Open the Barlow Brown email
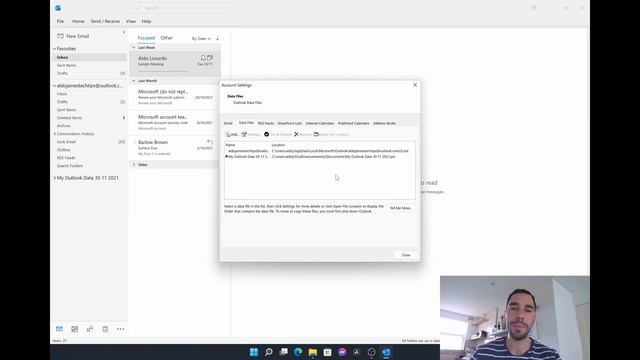Viewport: 640px width, 360px height. pos(175,148)
